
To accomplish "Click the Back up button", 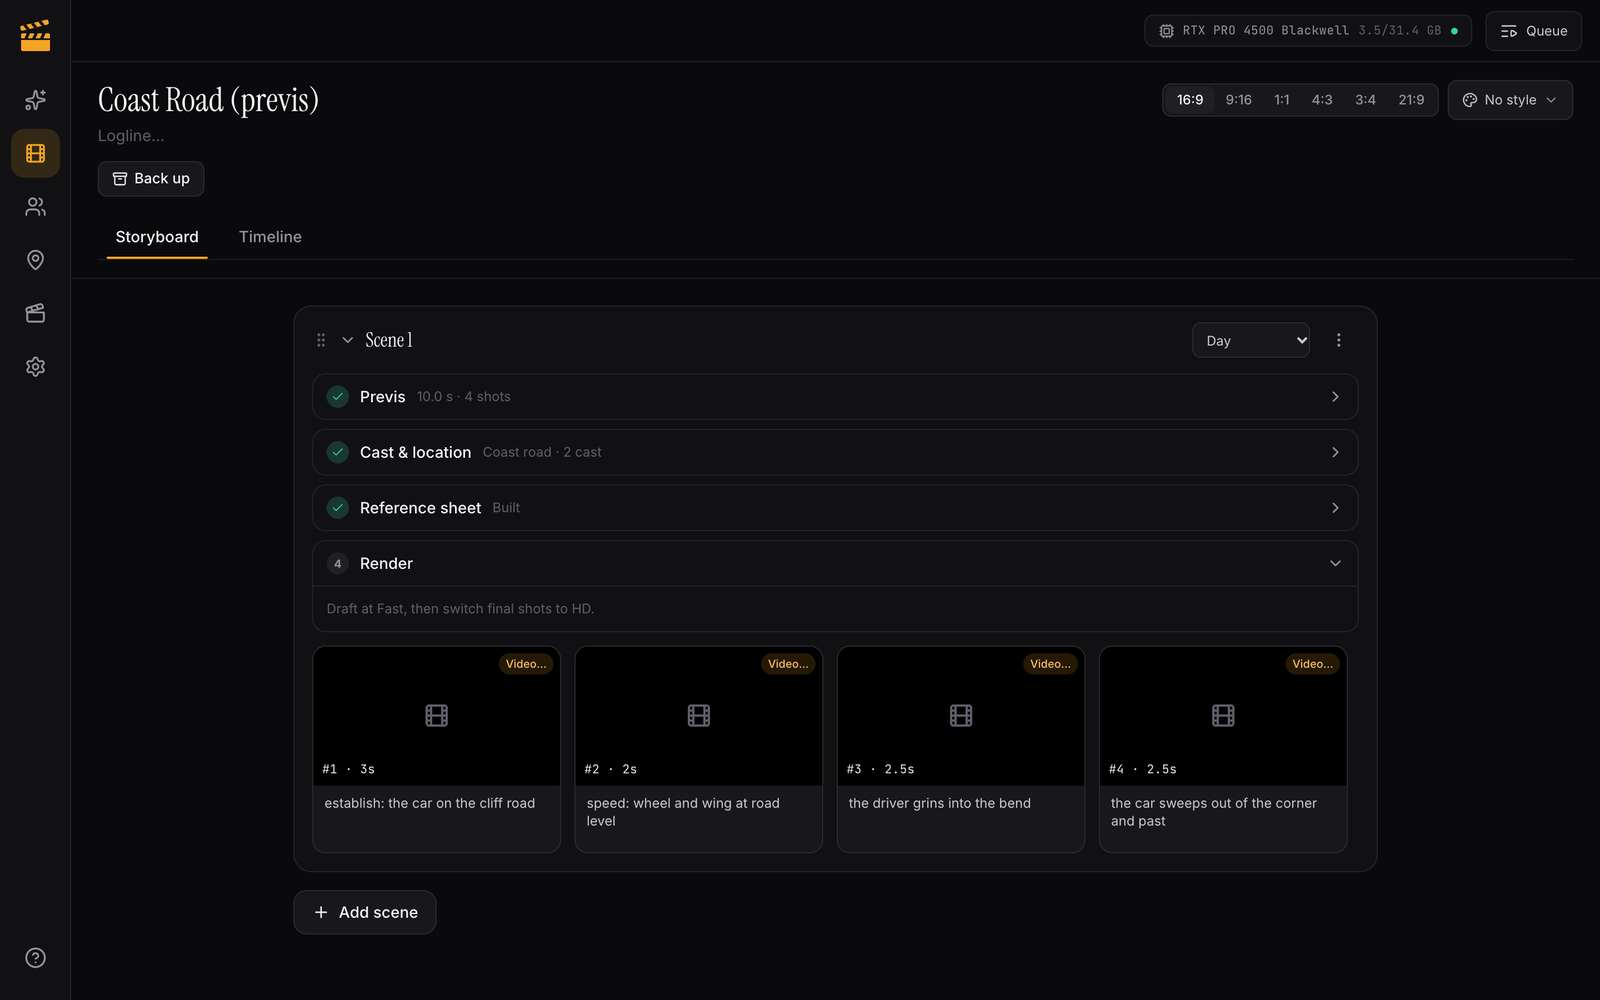I will (x=151, y=179).
